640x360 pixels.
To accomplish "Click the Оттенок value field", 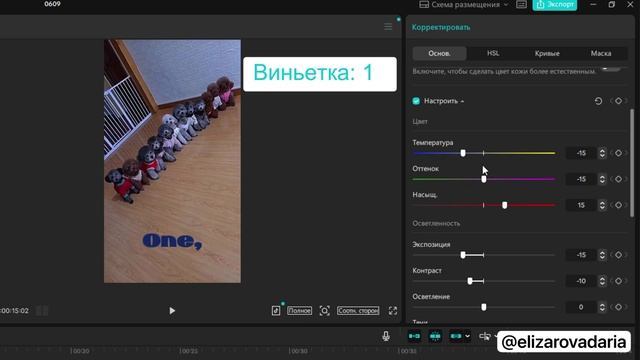I will pyautogui.click(x=581, y=179).
